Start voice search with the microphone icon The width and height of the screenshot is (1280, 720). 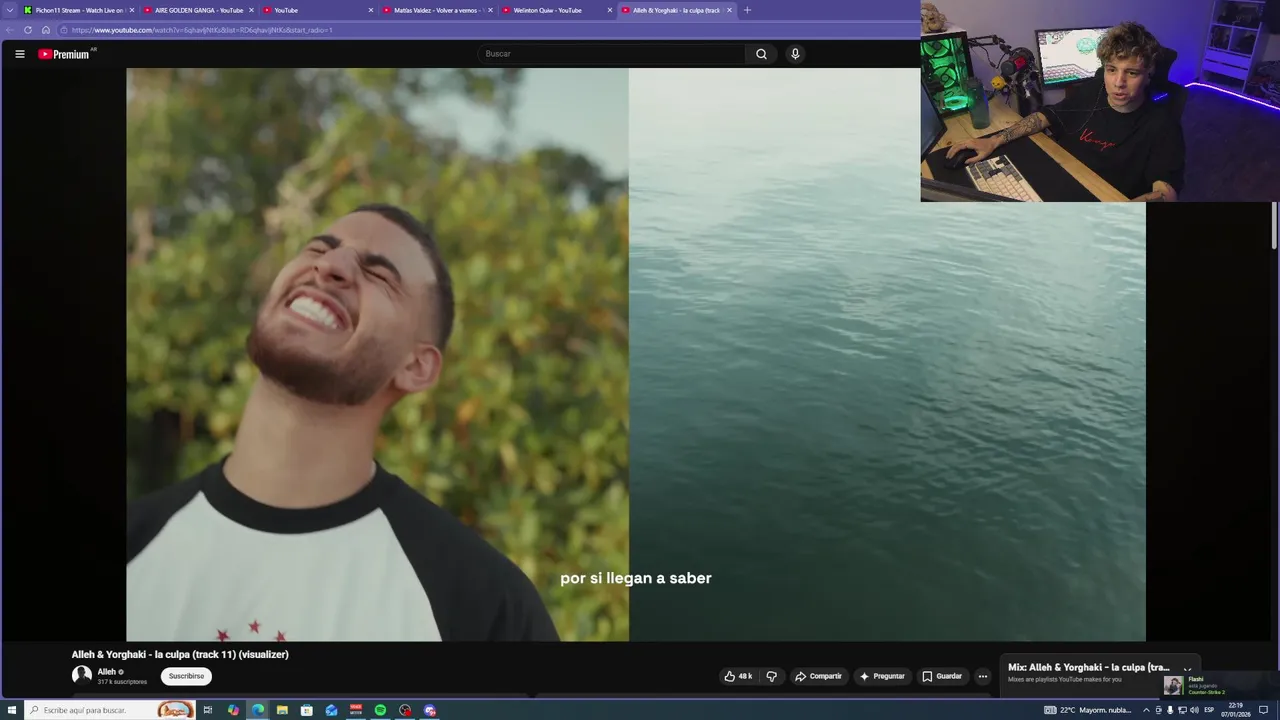795,54
